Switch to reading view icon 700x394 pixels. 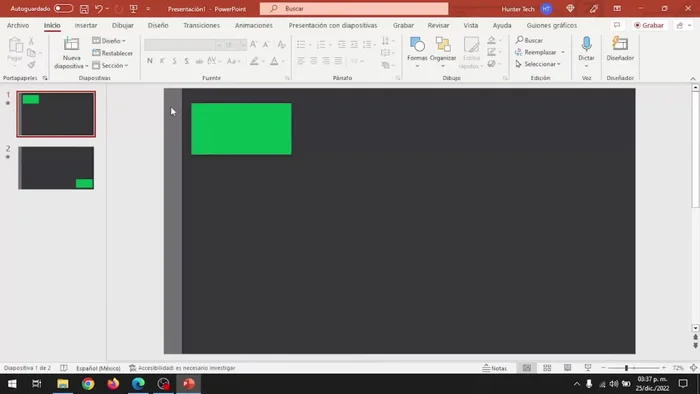tap(567, 368)
